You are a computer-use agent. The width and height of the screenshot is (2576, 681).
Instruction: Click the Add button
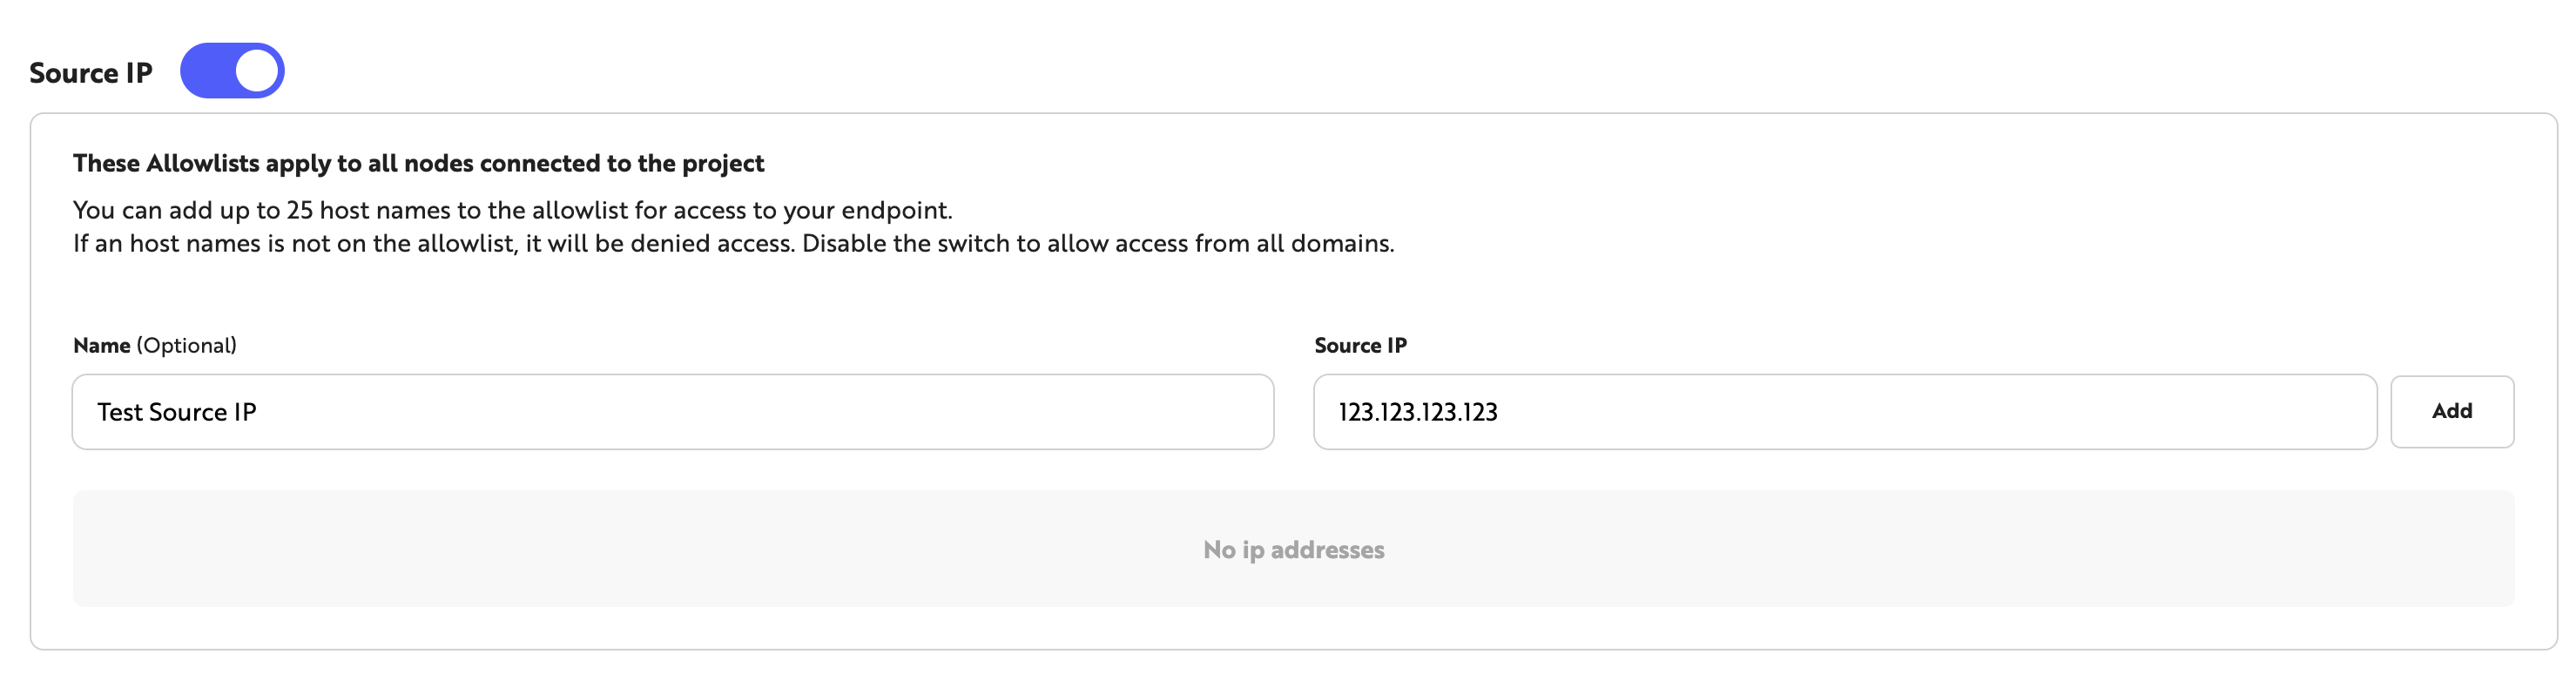(x=2452, y=411)
